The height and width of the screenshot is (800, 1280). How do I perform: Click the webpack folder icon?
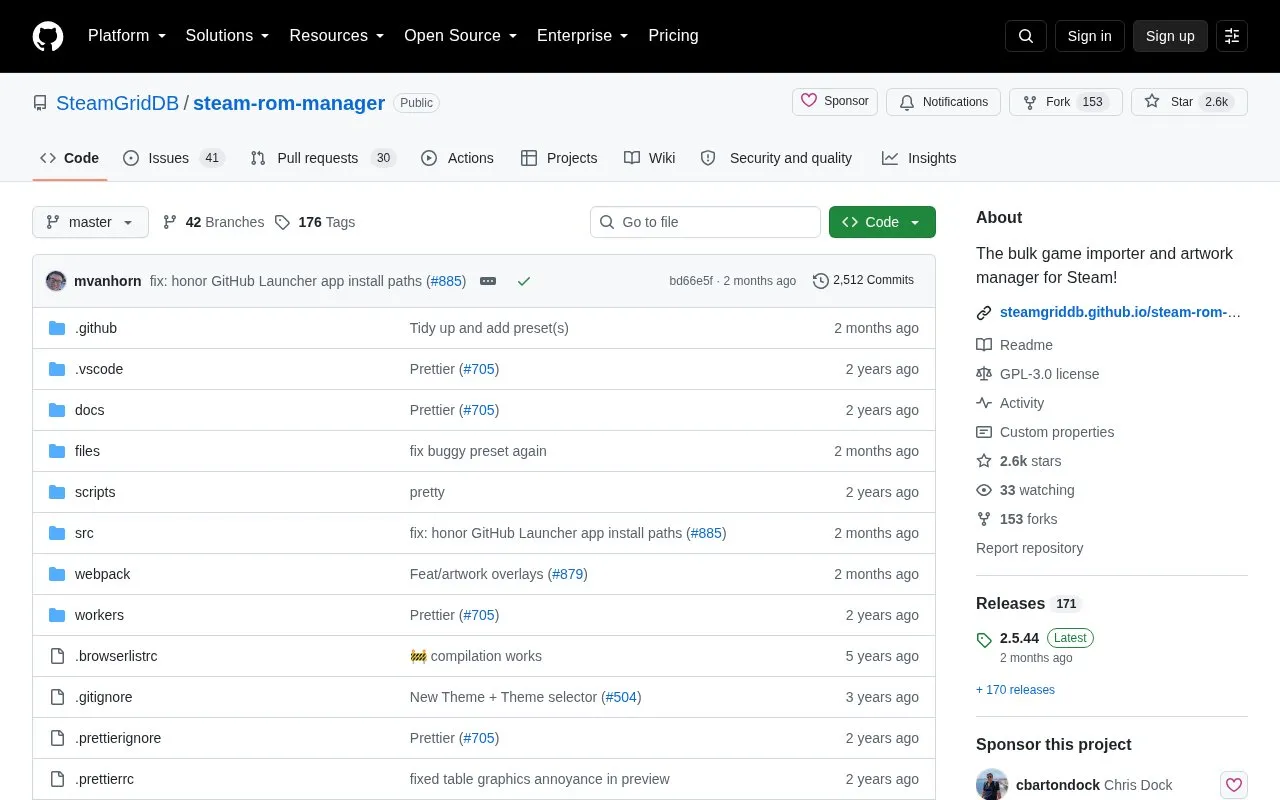(57, 574)
